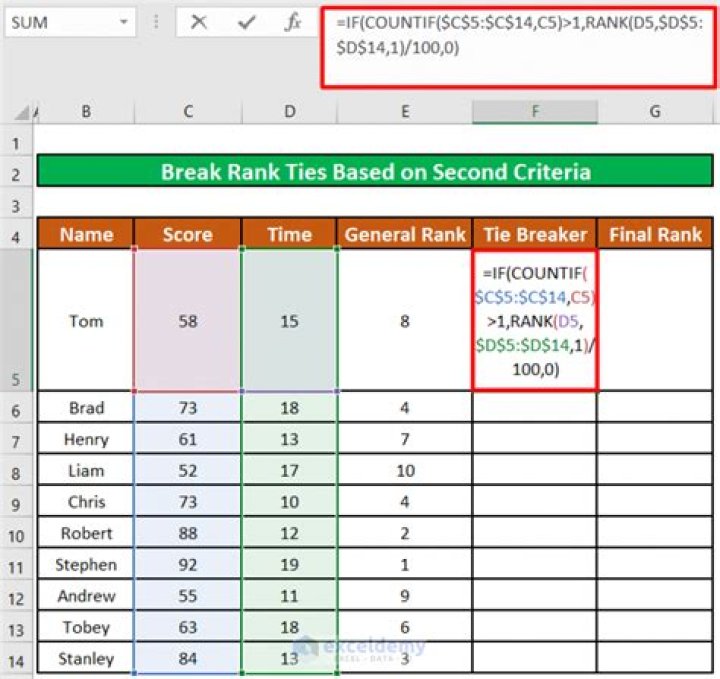
Task: Select the Time header cell
Action: [x=290, y=234]
